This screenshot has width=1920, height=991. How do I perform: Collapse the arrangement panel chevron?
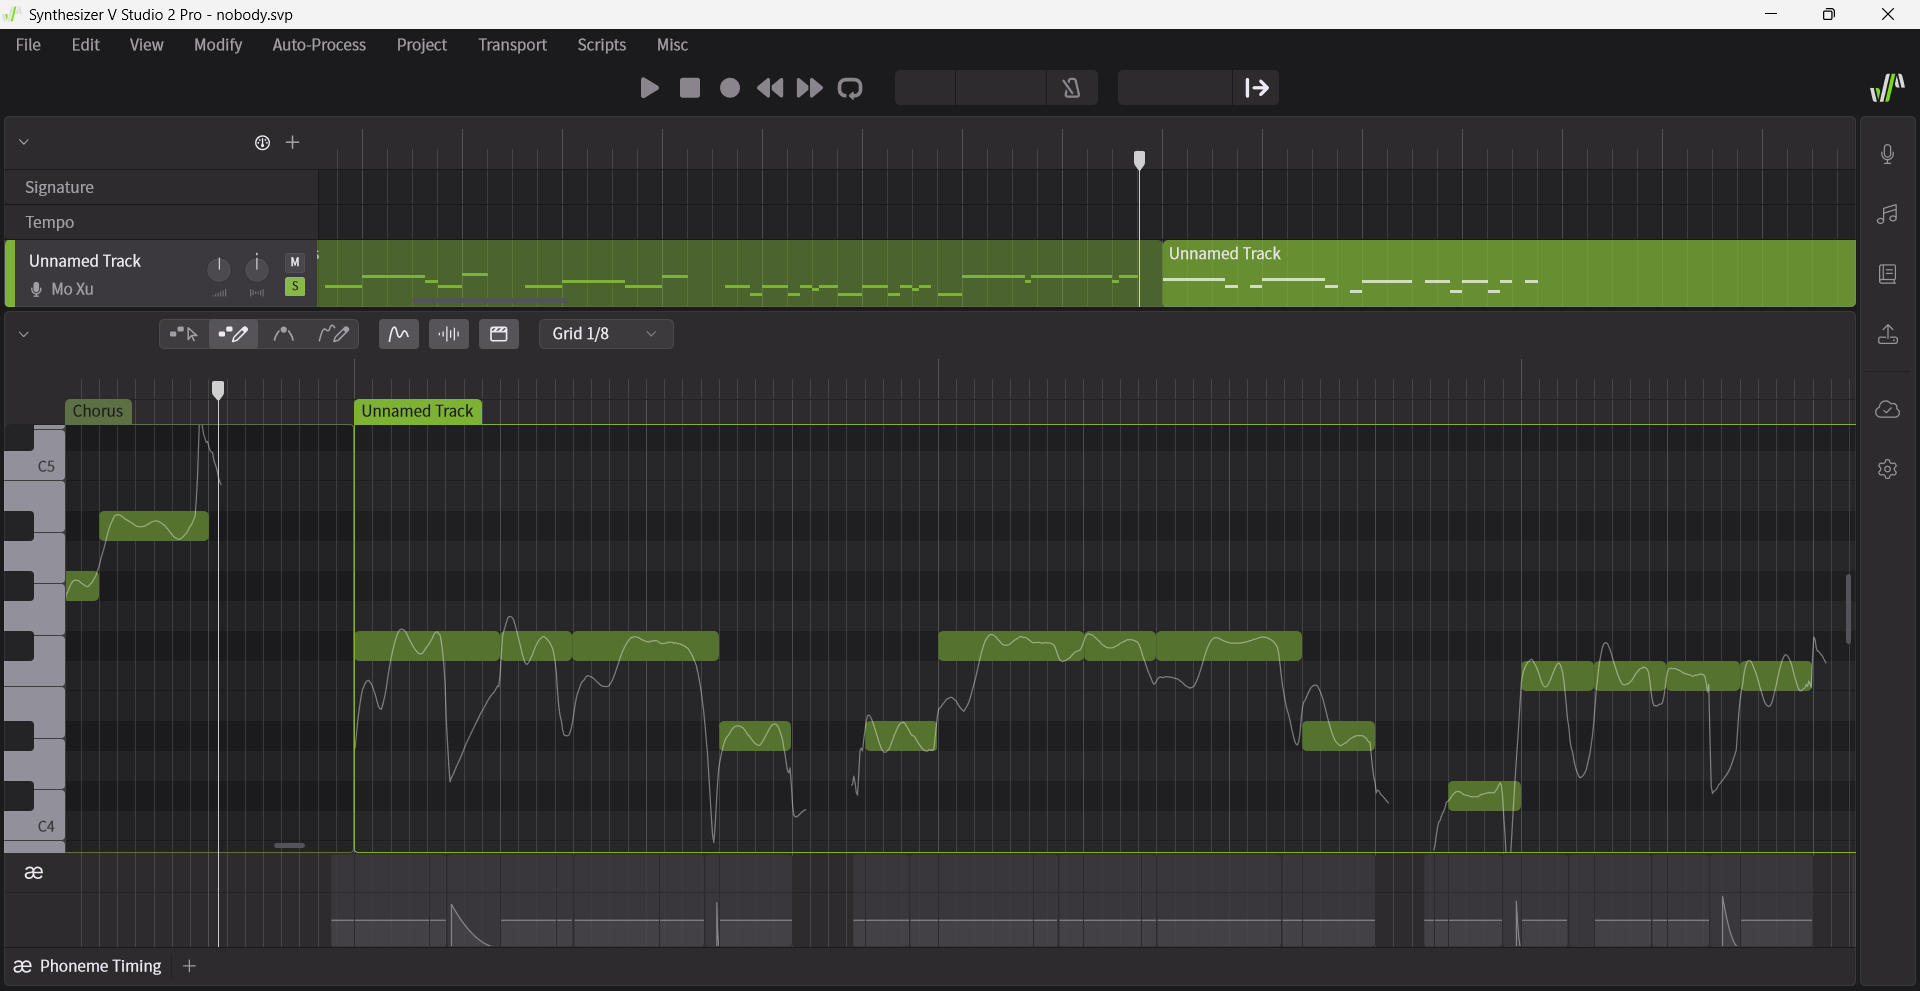pos(24,142)
